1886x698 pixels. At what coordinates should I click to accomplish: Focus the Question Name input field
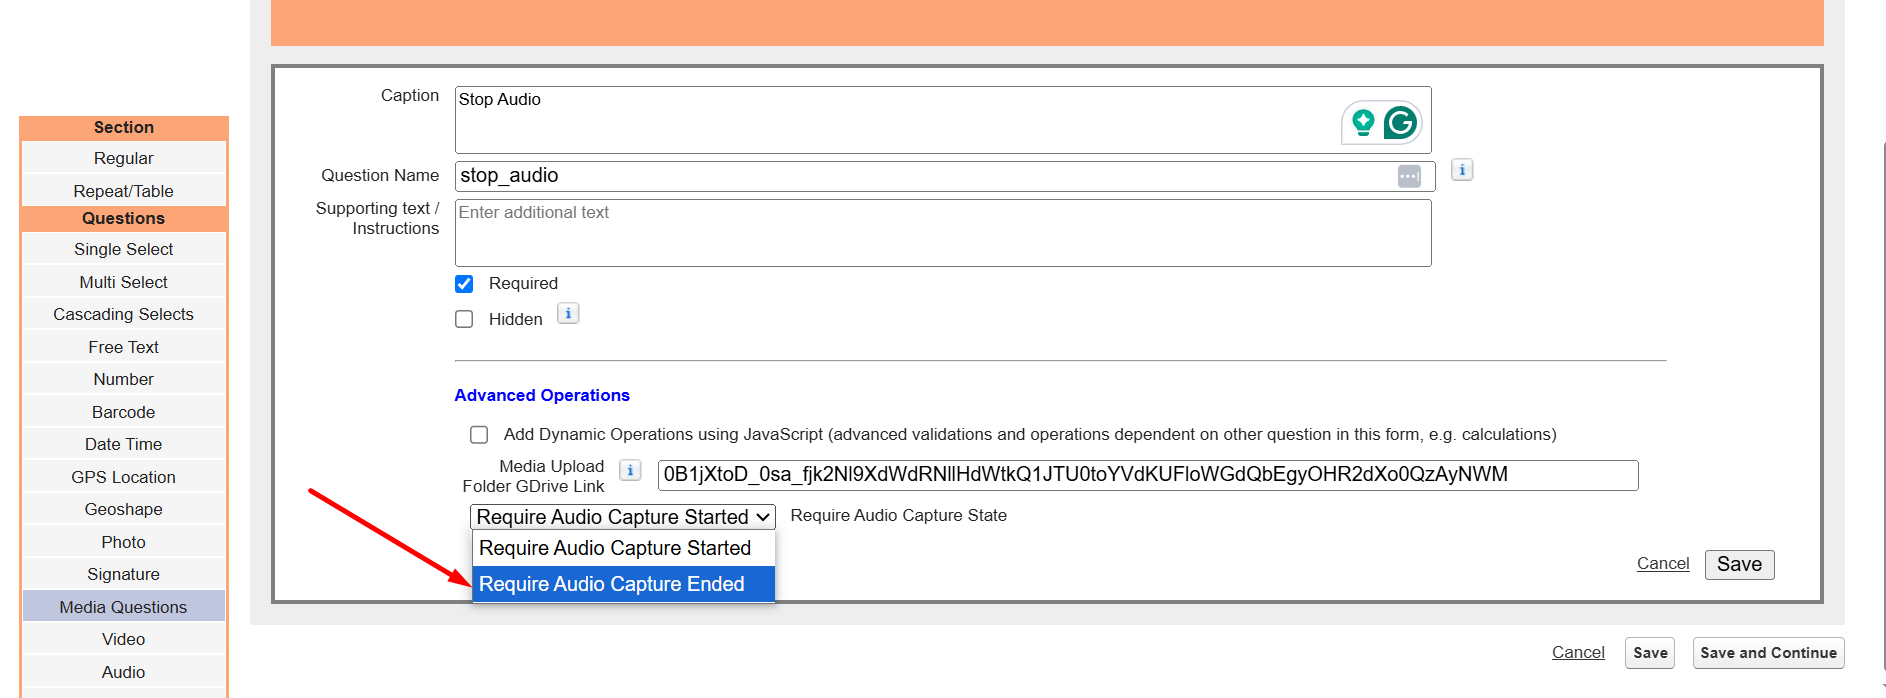coord(945,176)
